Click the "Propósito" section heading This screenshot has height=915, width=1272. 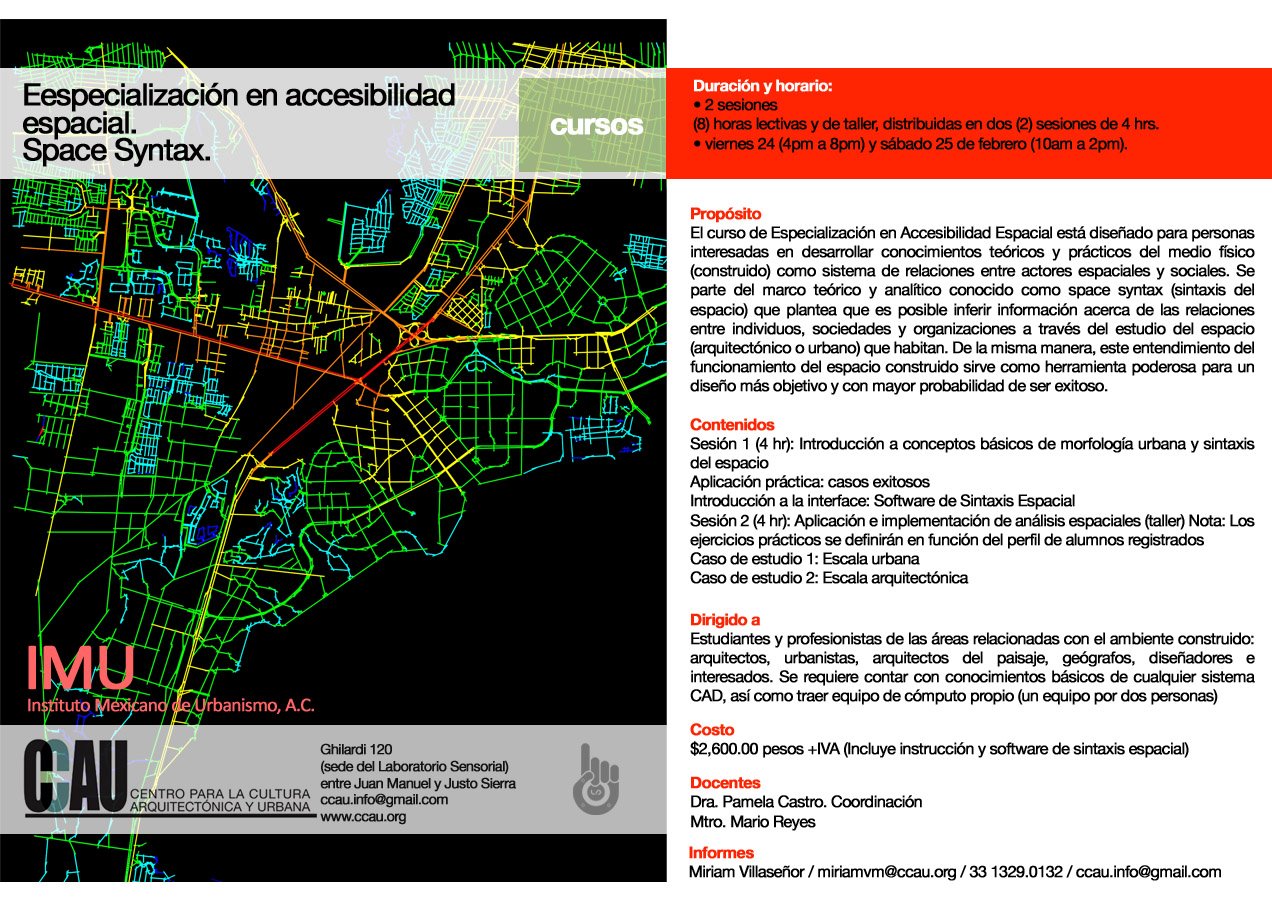coord(725,214)
